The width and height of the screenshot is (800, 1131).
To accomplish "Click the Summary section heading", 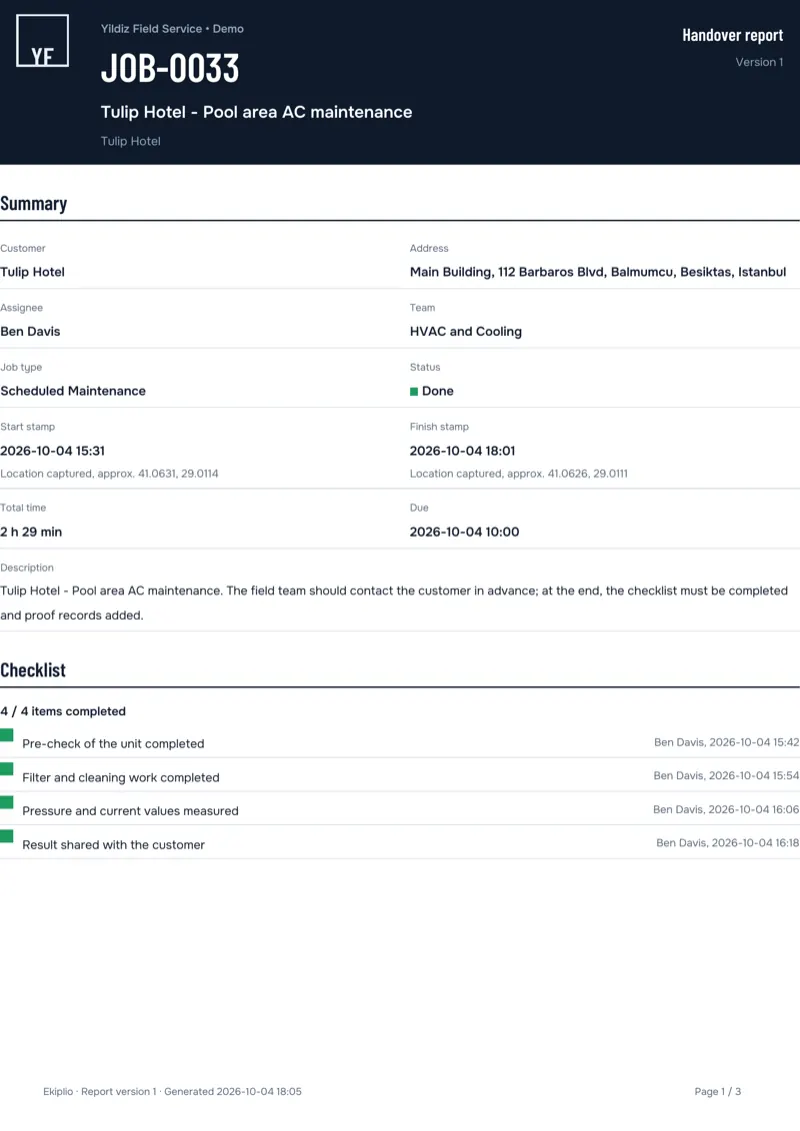I will 34,203.
